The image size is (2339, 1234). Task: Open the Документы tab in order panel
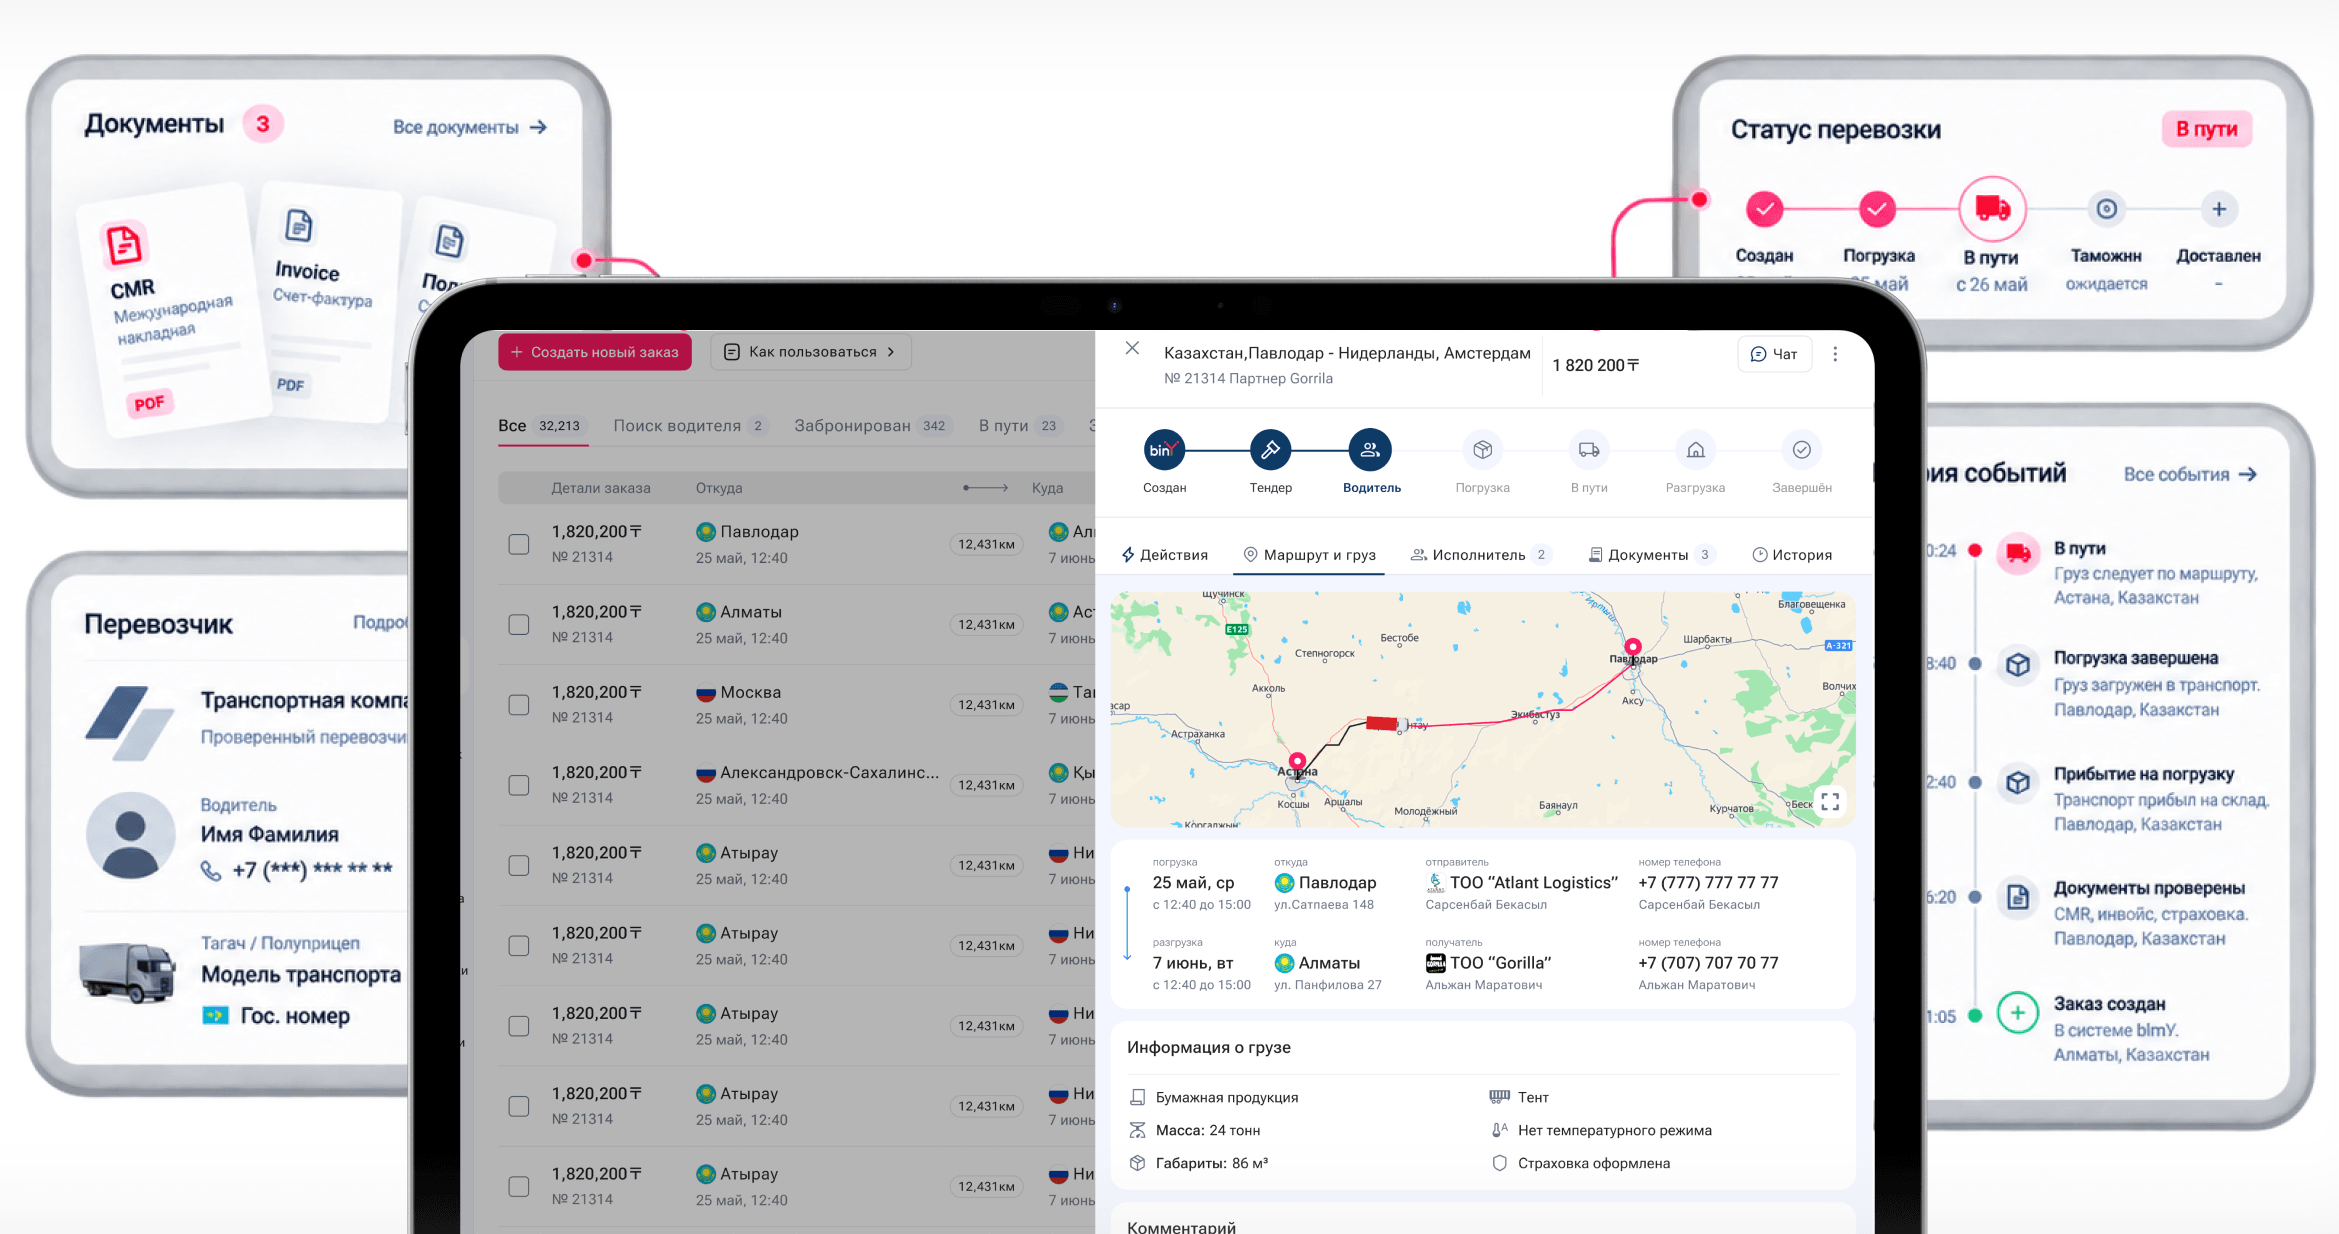1650,555
